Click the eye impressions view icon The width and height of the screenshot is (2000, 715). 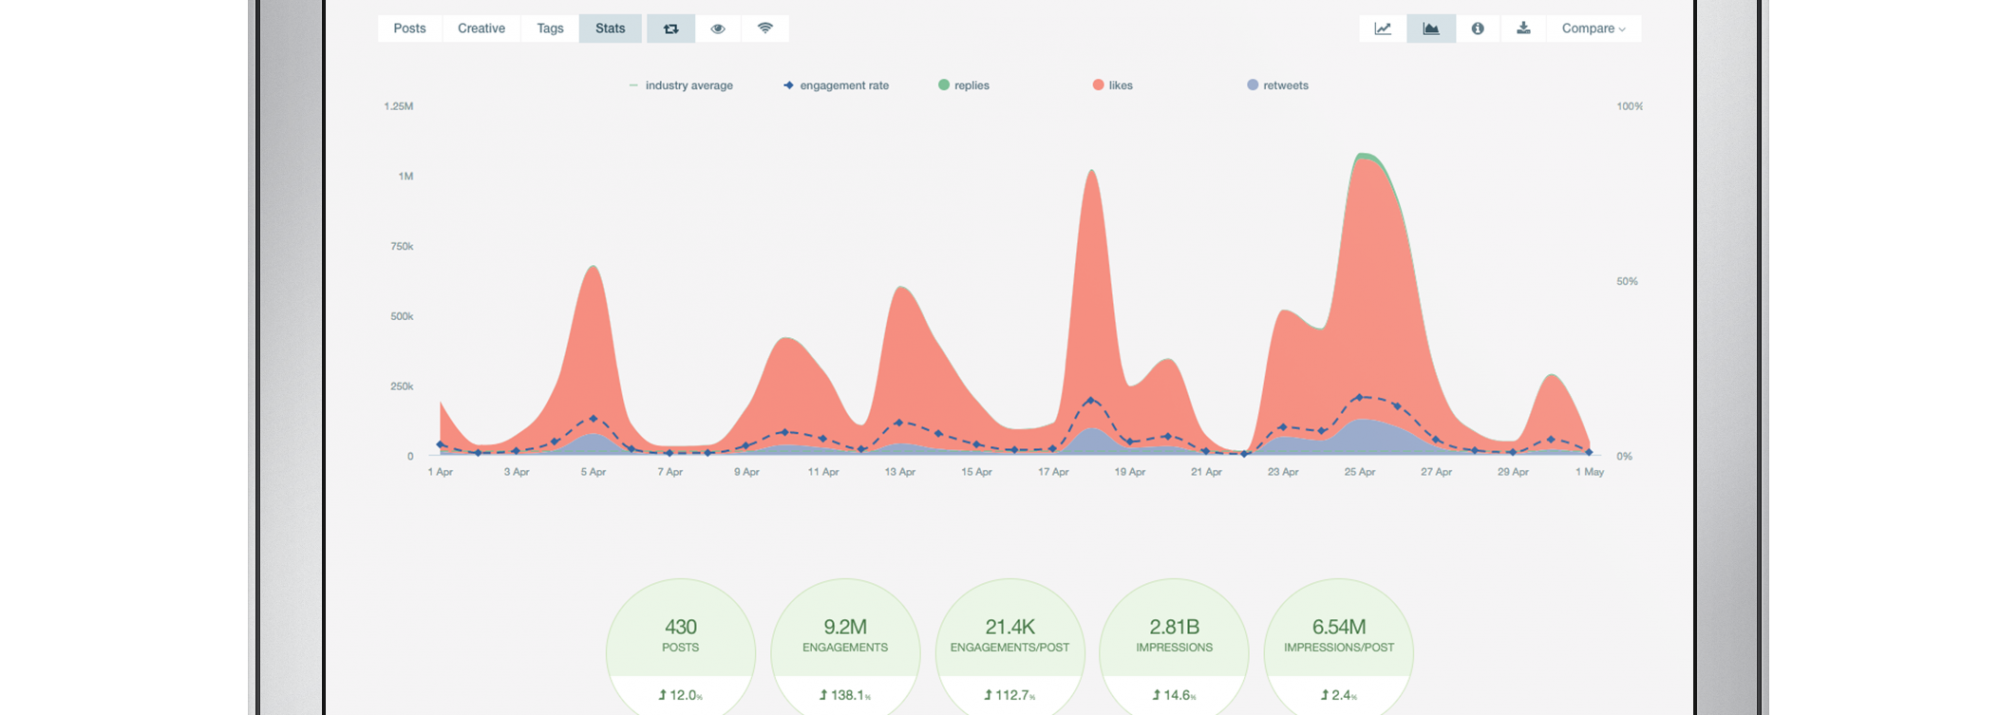click(x=717, y=29)
